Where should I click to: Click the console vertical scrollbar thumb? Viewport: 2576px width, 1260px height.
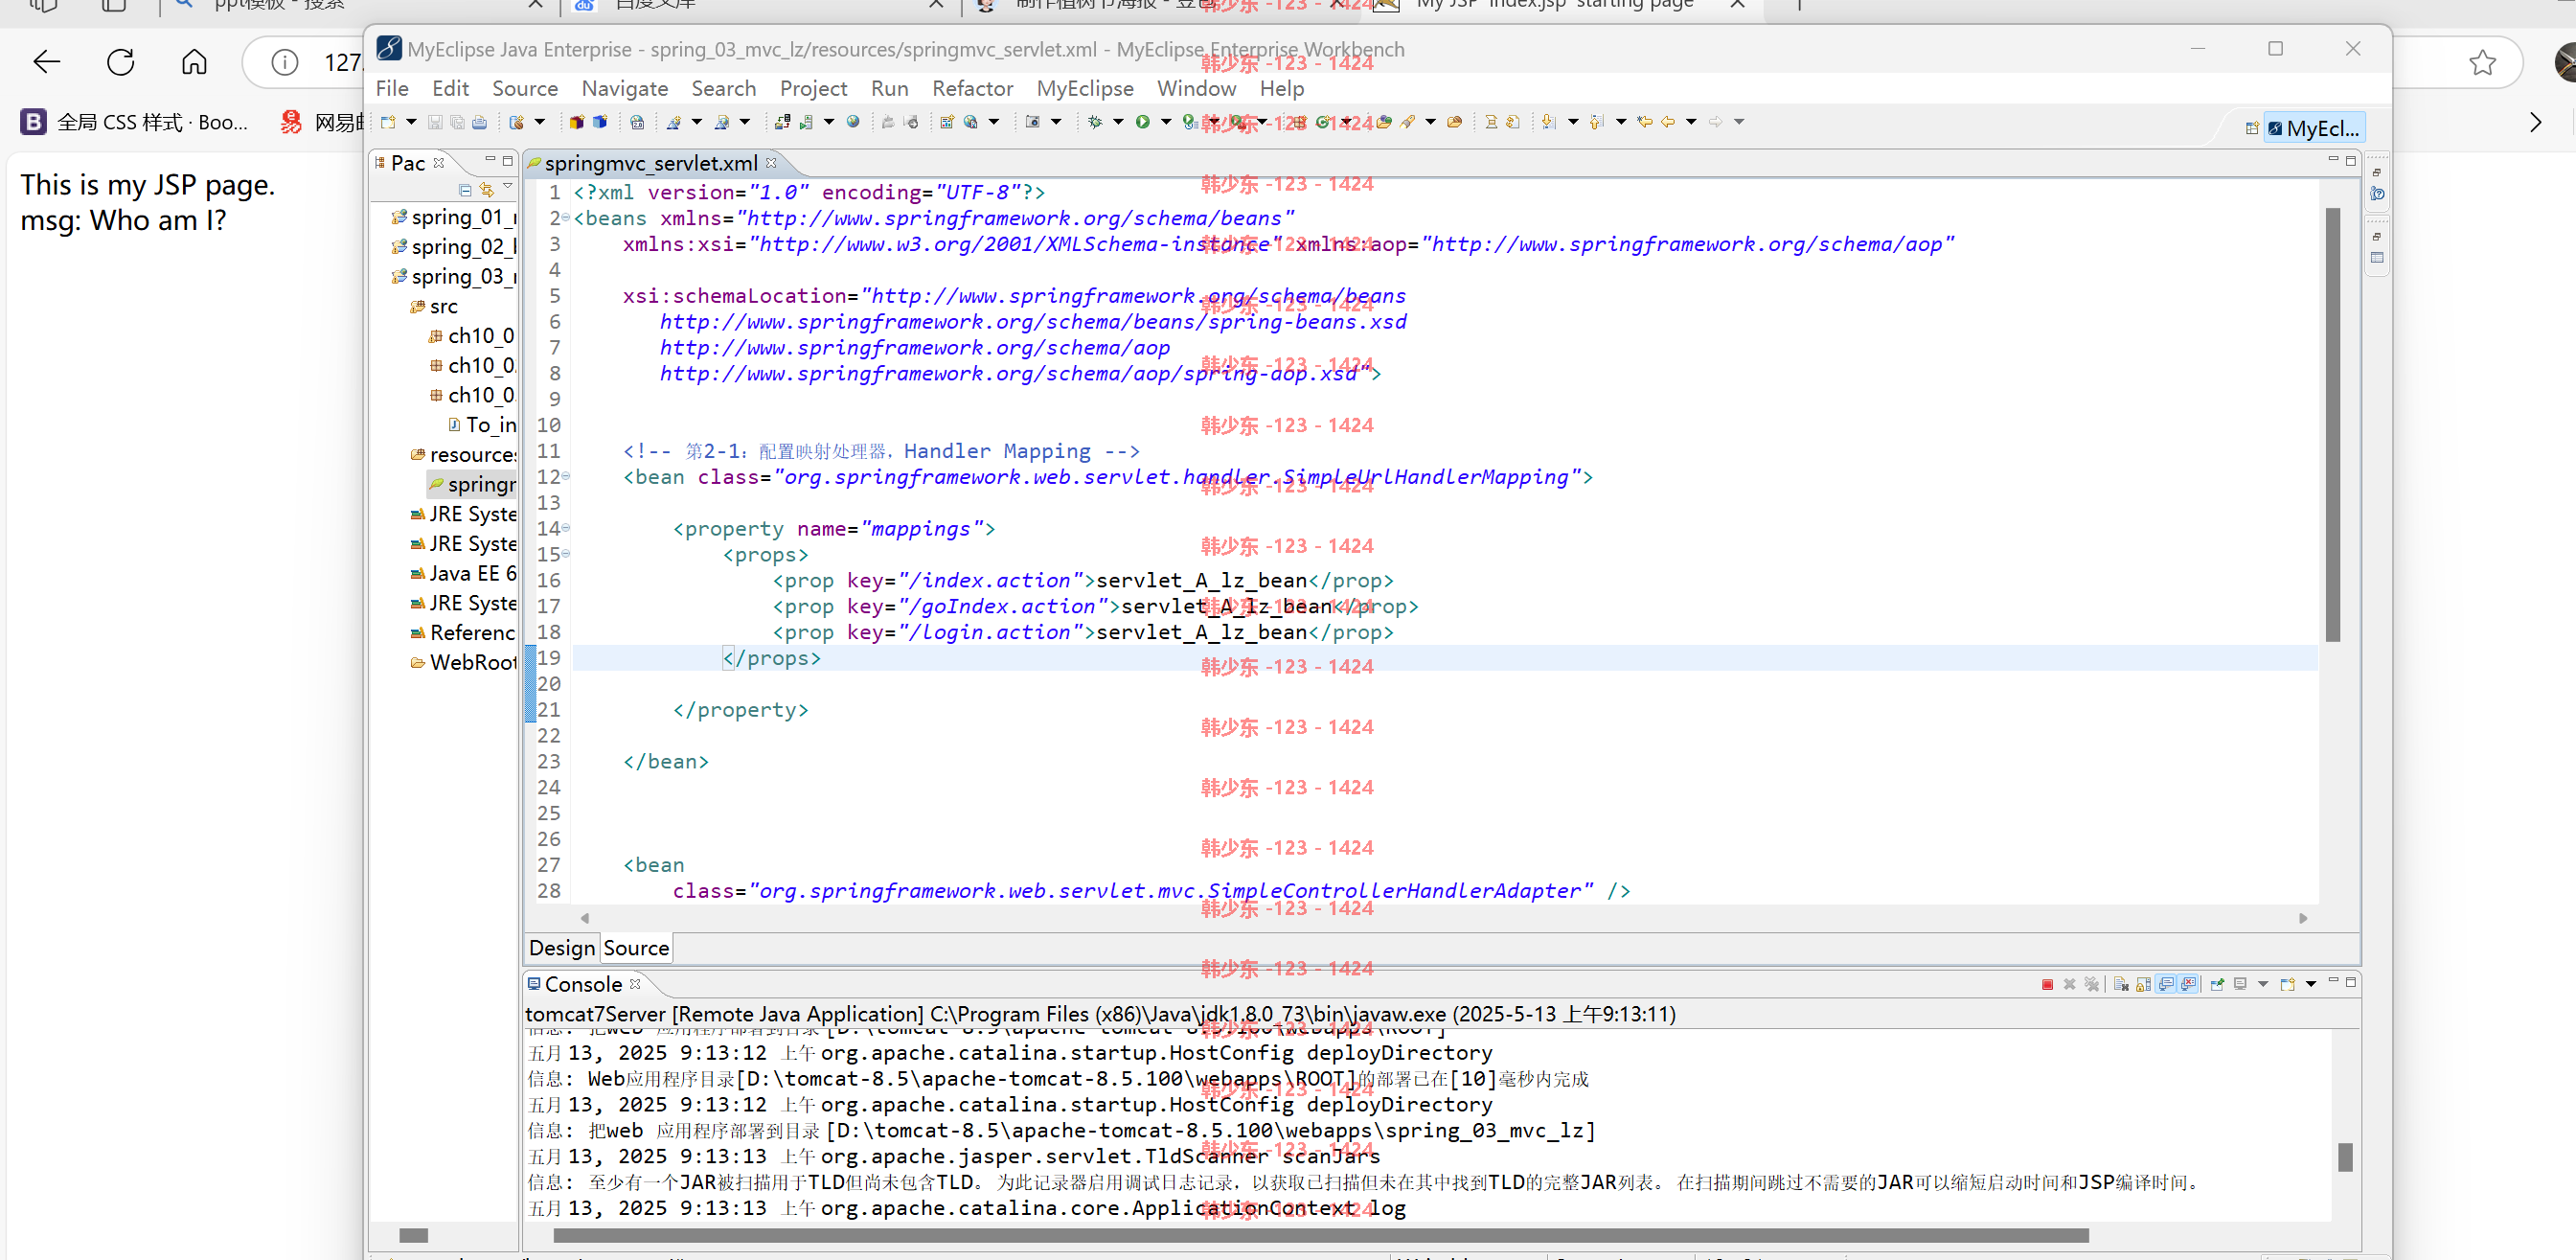[x=2345, y=1157]
